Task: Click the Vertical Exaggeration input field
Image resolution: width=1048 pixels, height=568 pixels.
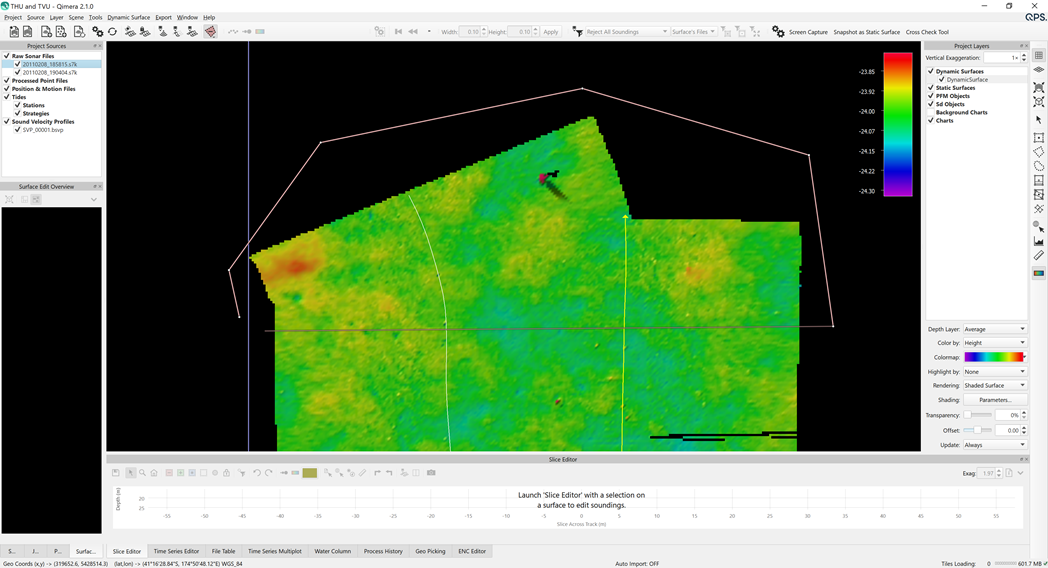Action: tap(999, 58)
